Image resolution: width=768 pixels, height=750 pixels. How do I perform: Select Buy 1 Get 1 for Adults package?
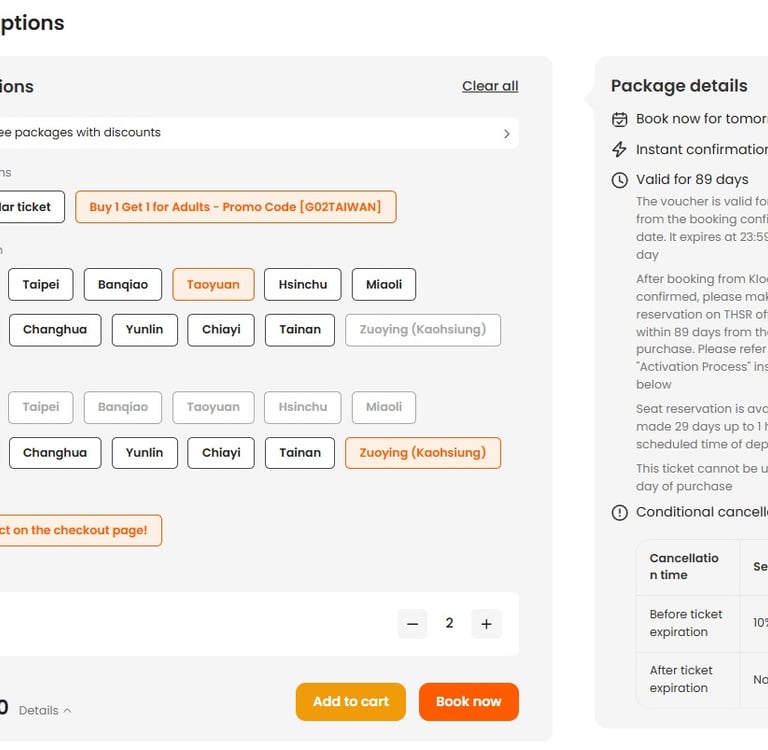(x=235, y=207)
